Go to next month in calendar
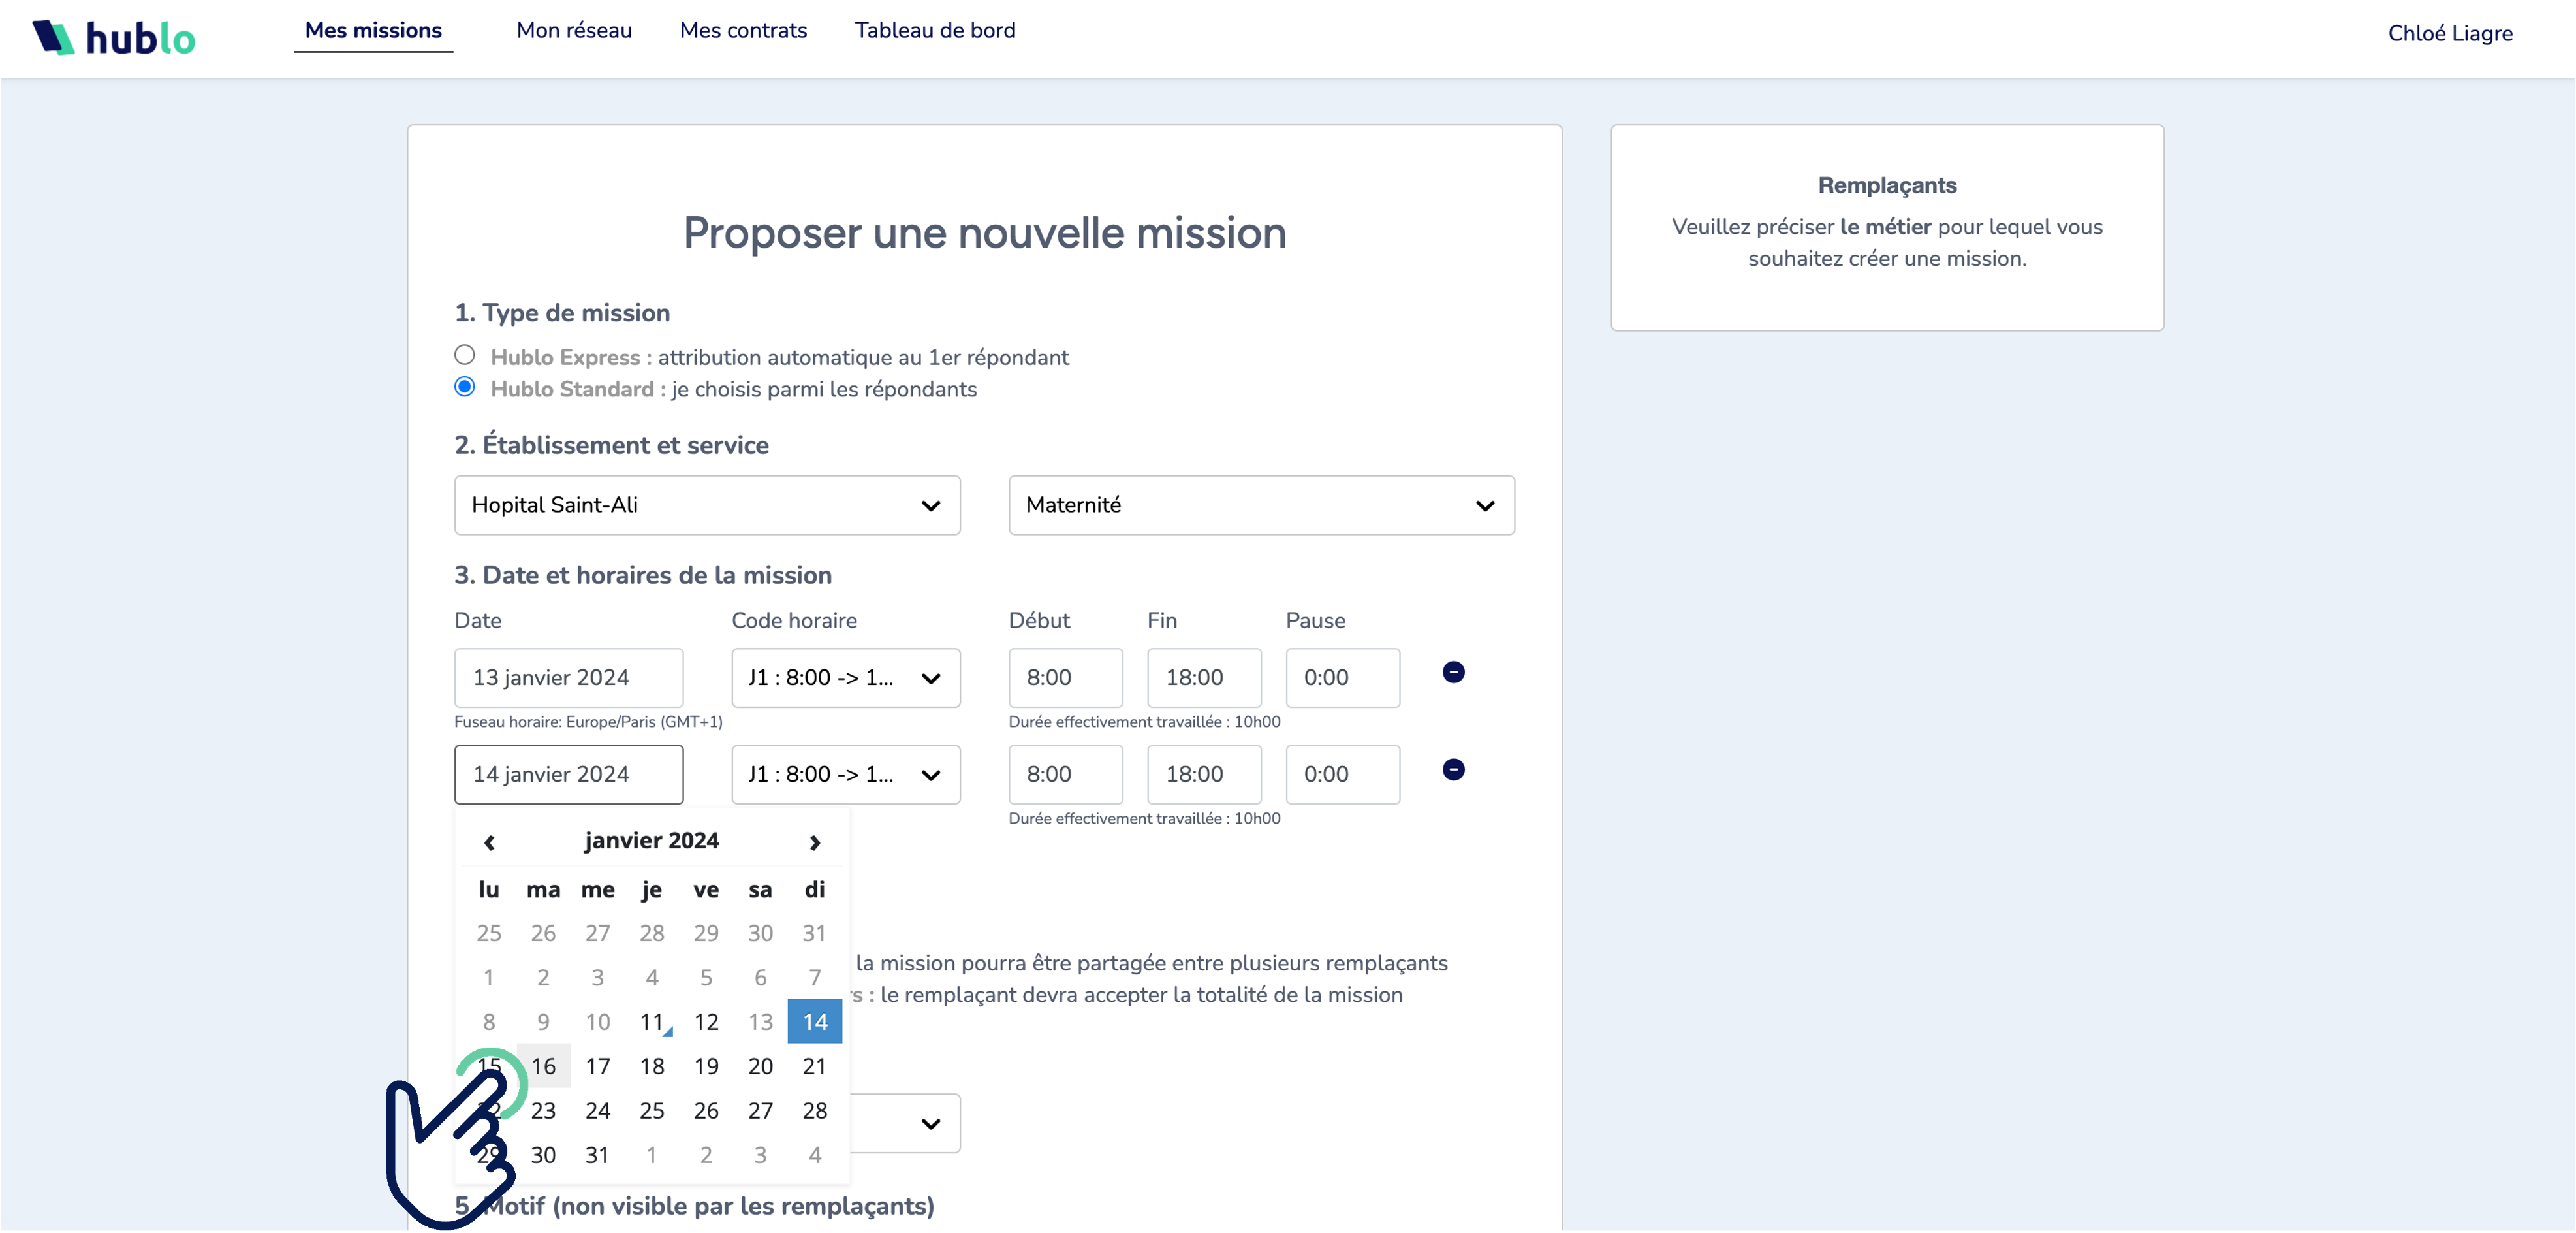The width and height of the screenshot is (2576, 1233). [814, 842]
